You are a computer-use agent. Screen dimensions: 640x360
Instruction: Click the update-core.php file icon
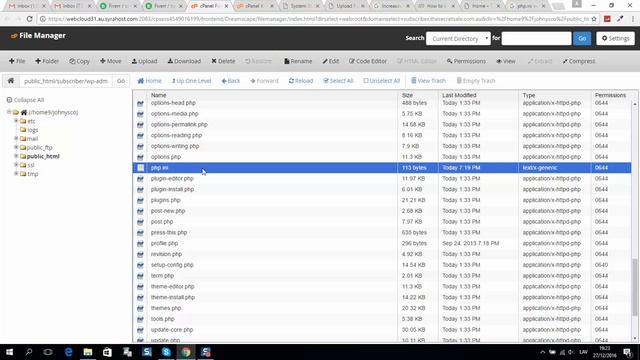point(140,330)
